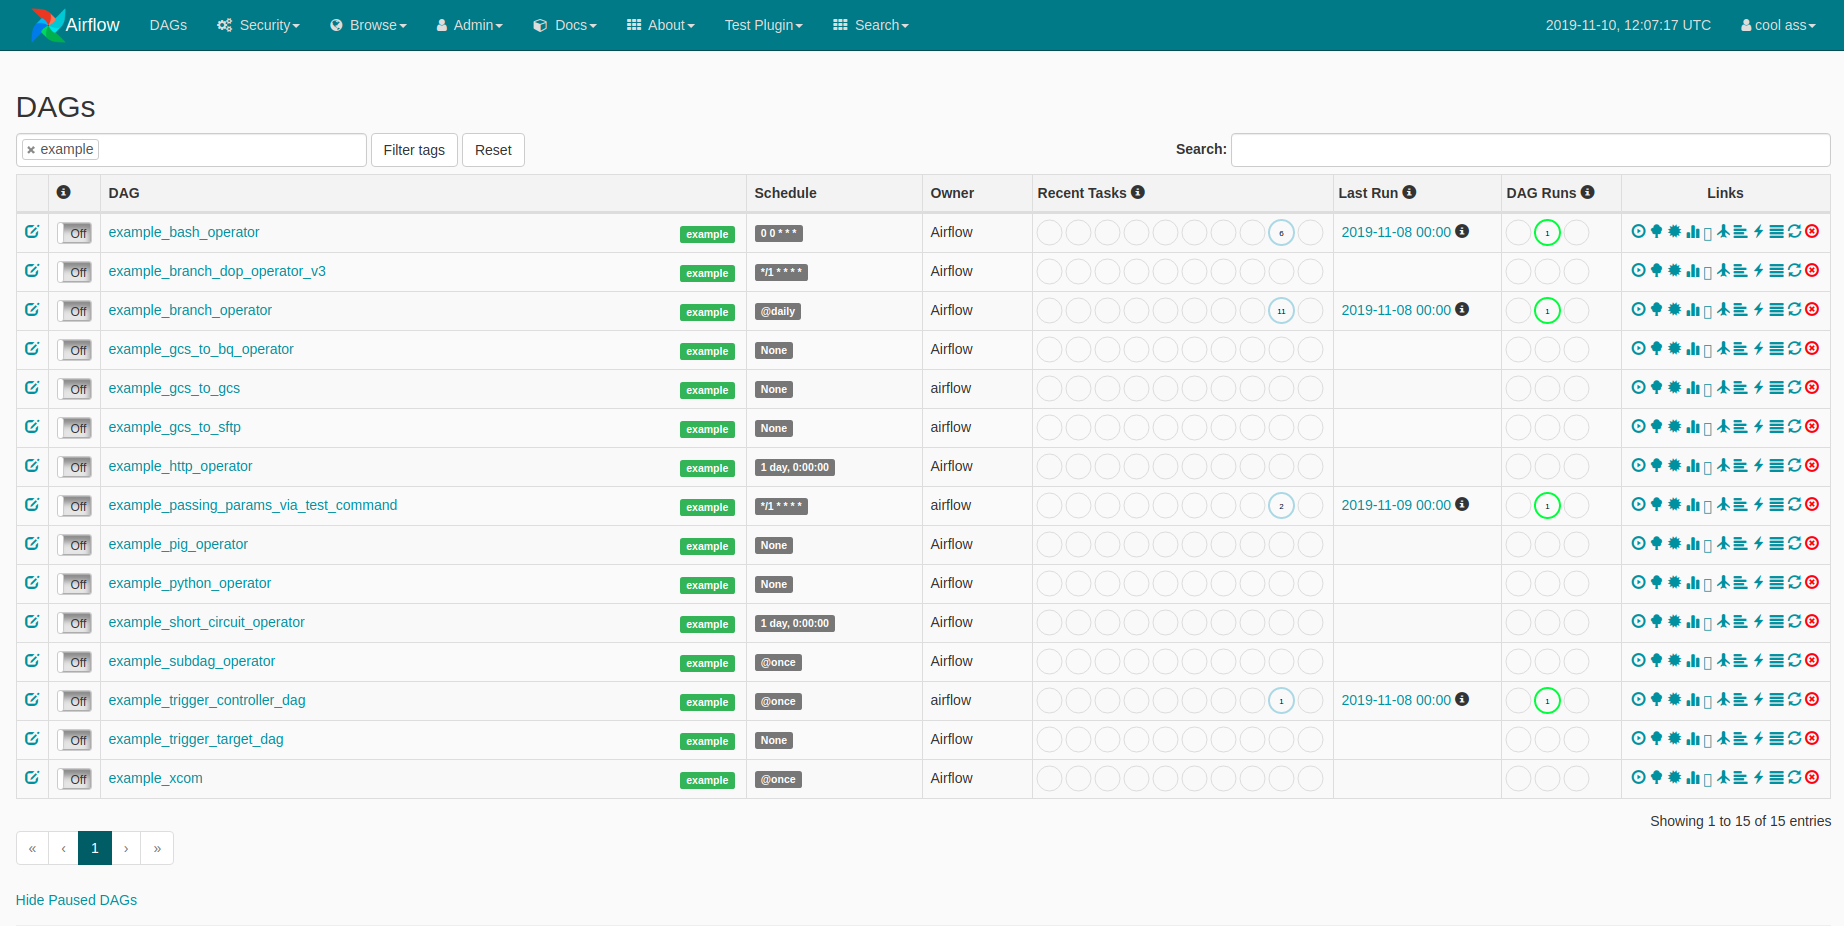Enable the example_gcs_to_sftp DAG toggle
1844x926 pixels.
(74, 428)
